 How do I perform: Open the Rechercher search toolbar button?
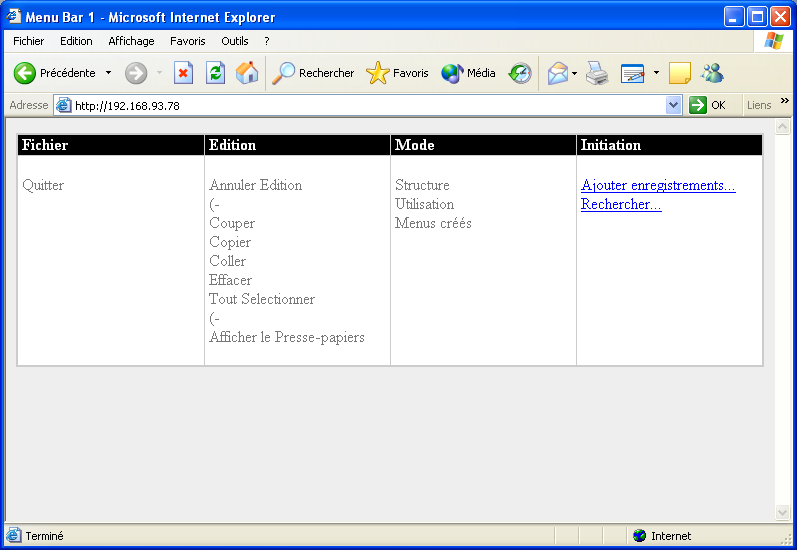(313, 73)
